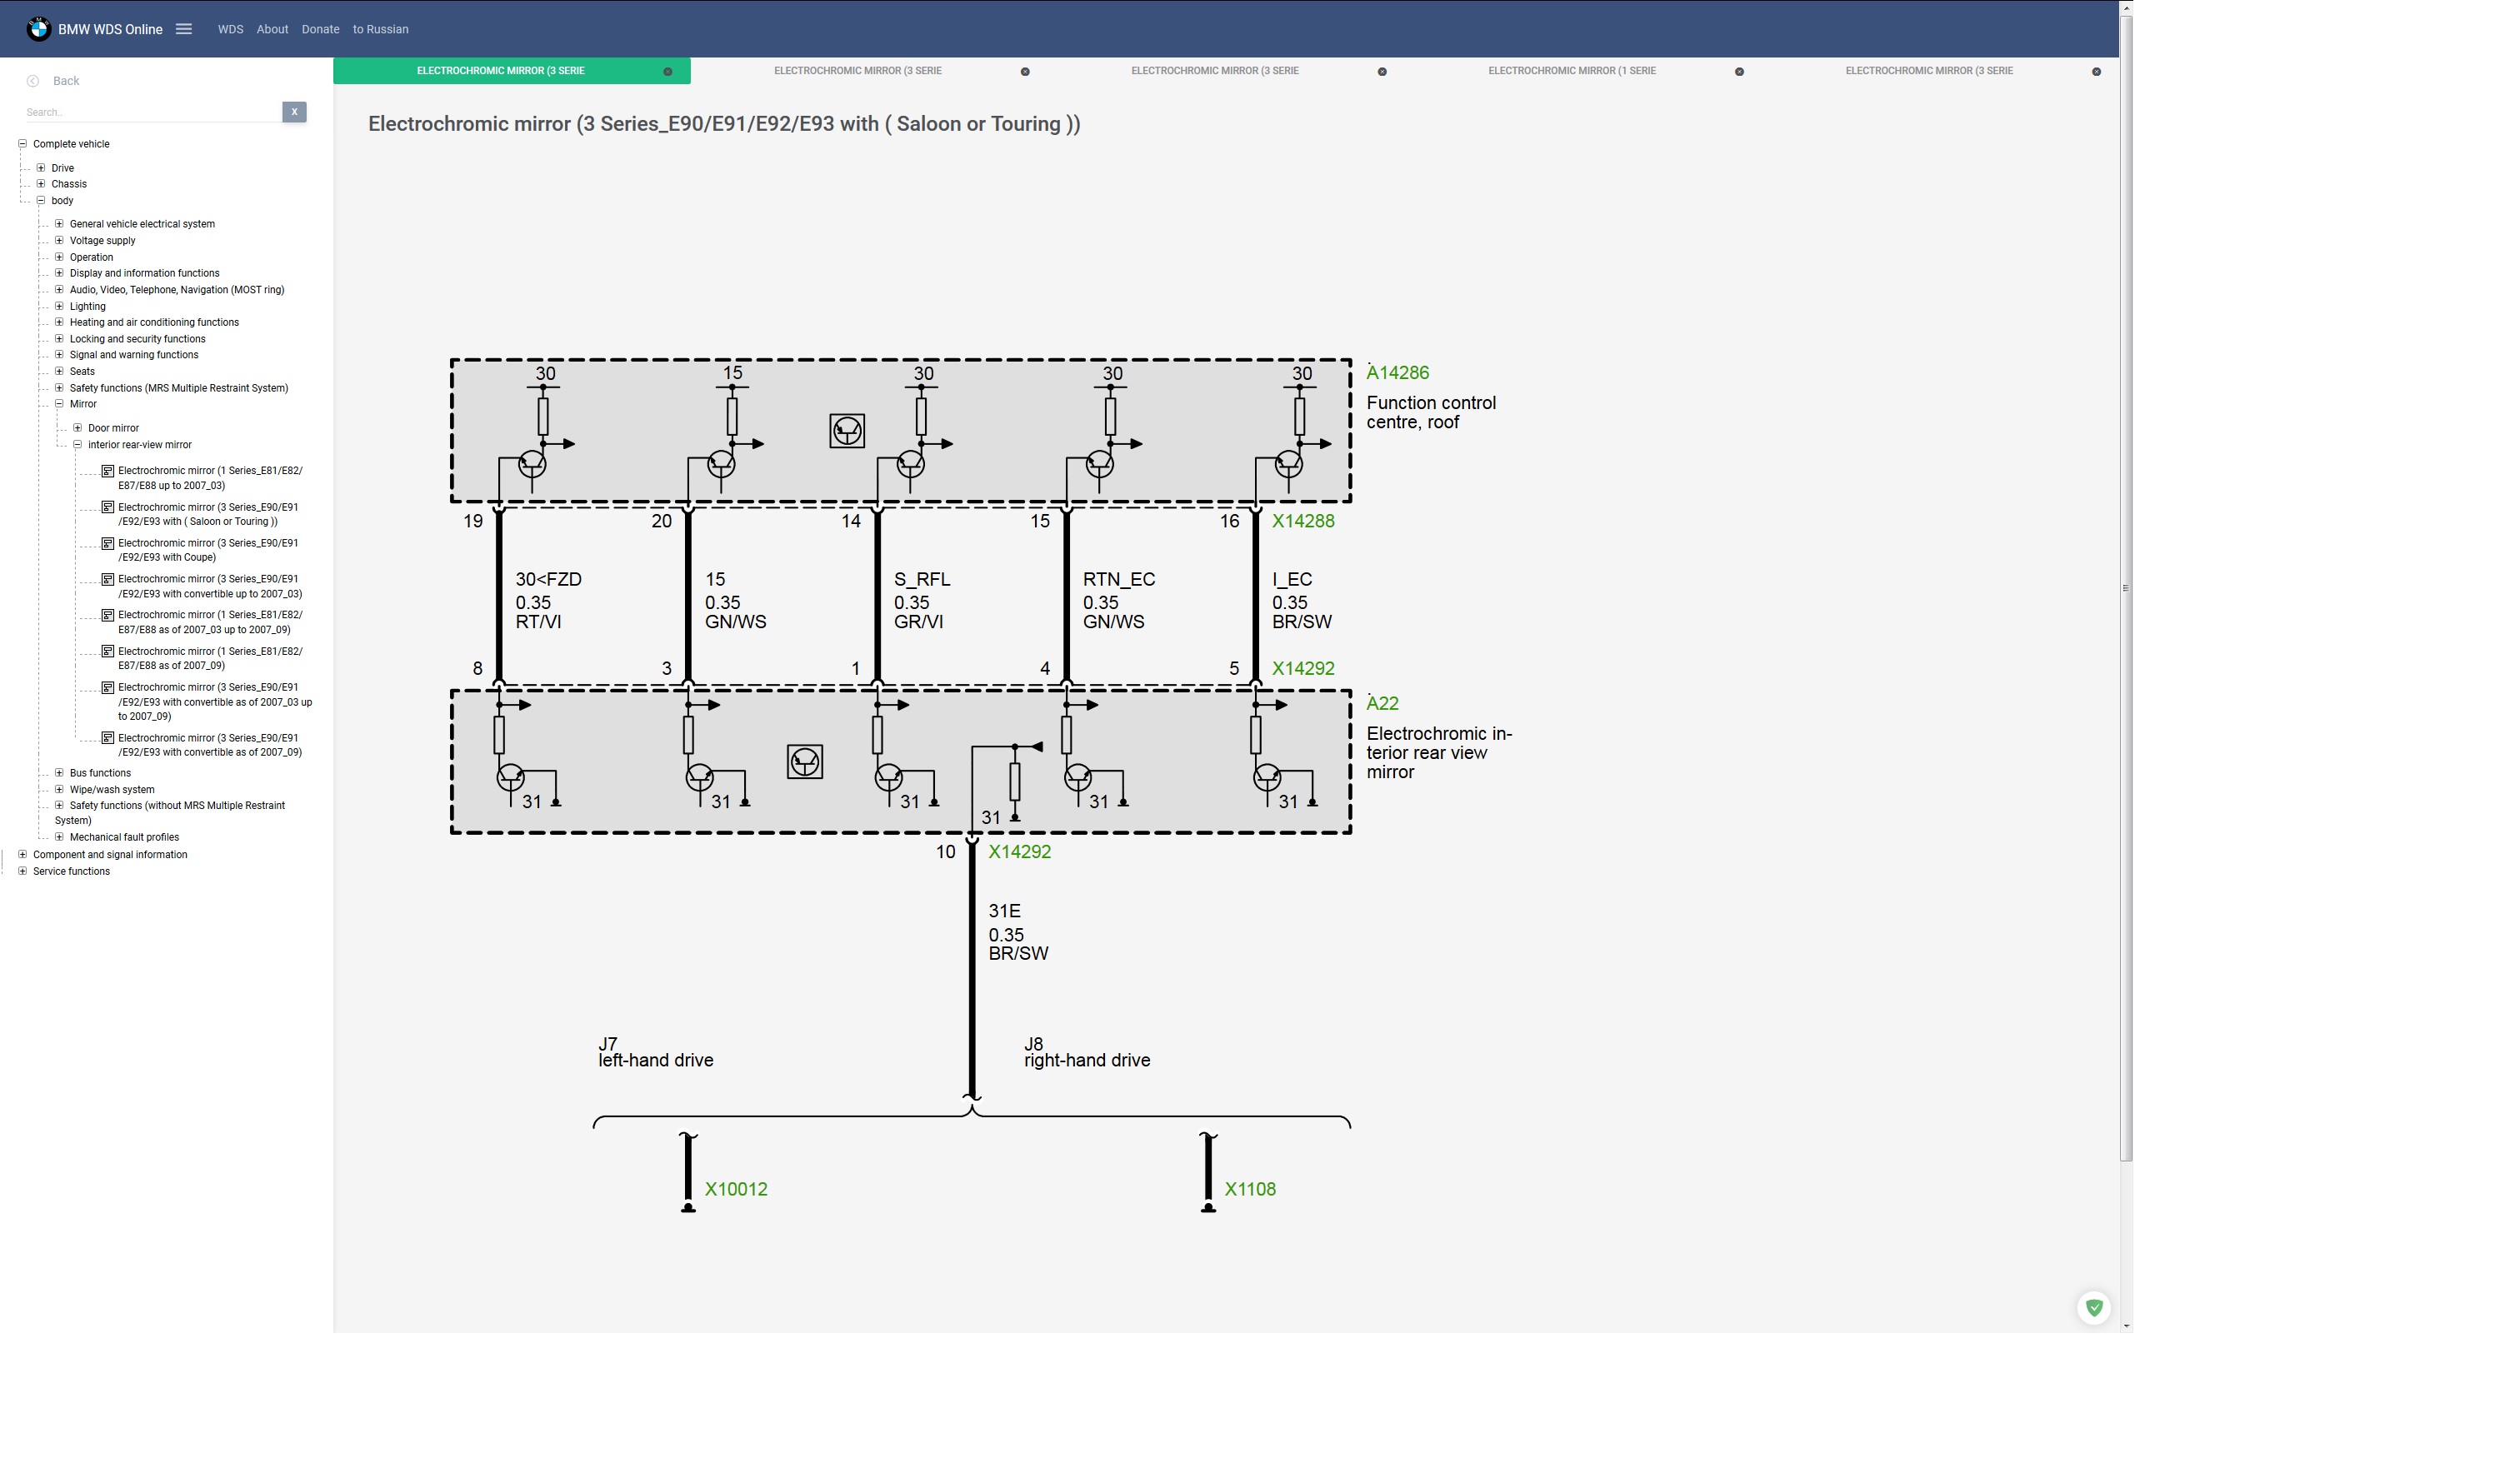This screenshot has height=1463, width=2520.
Task: Click the green shield icon
Action: point(2094,1308)
